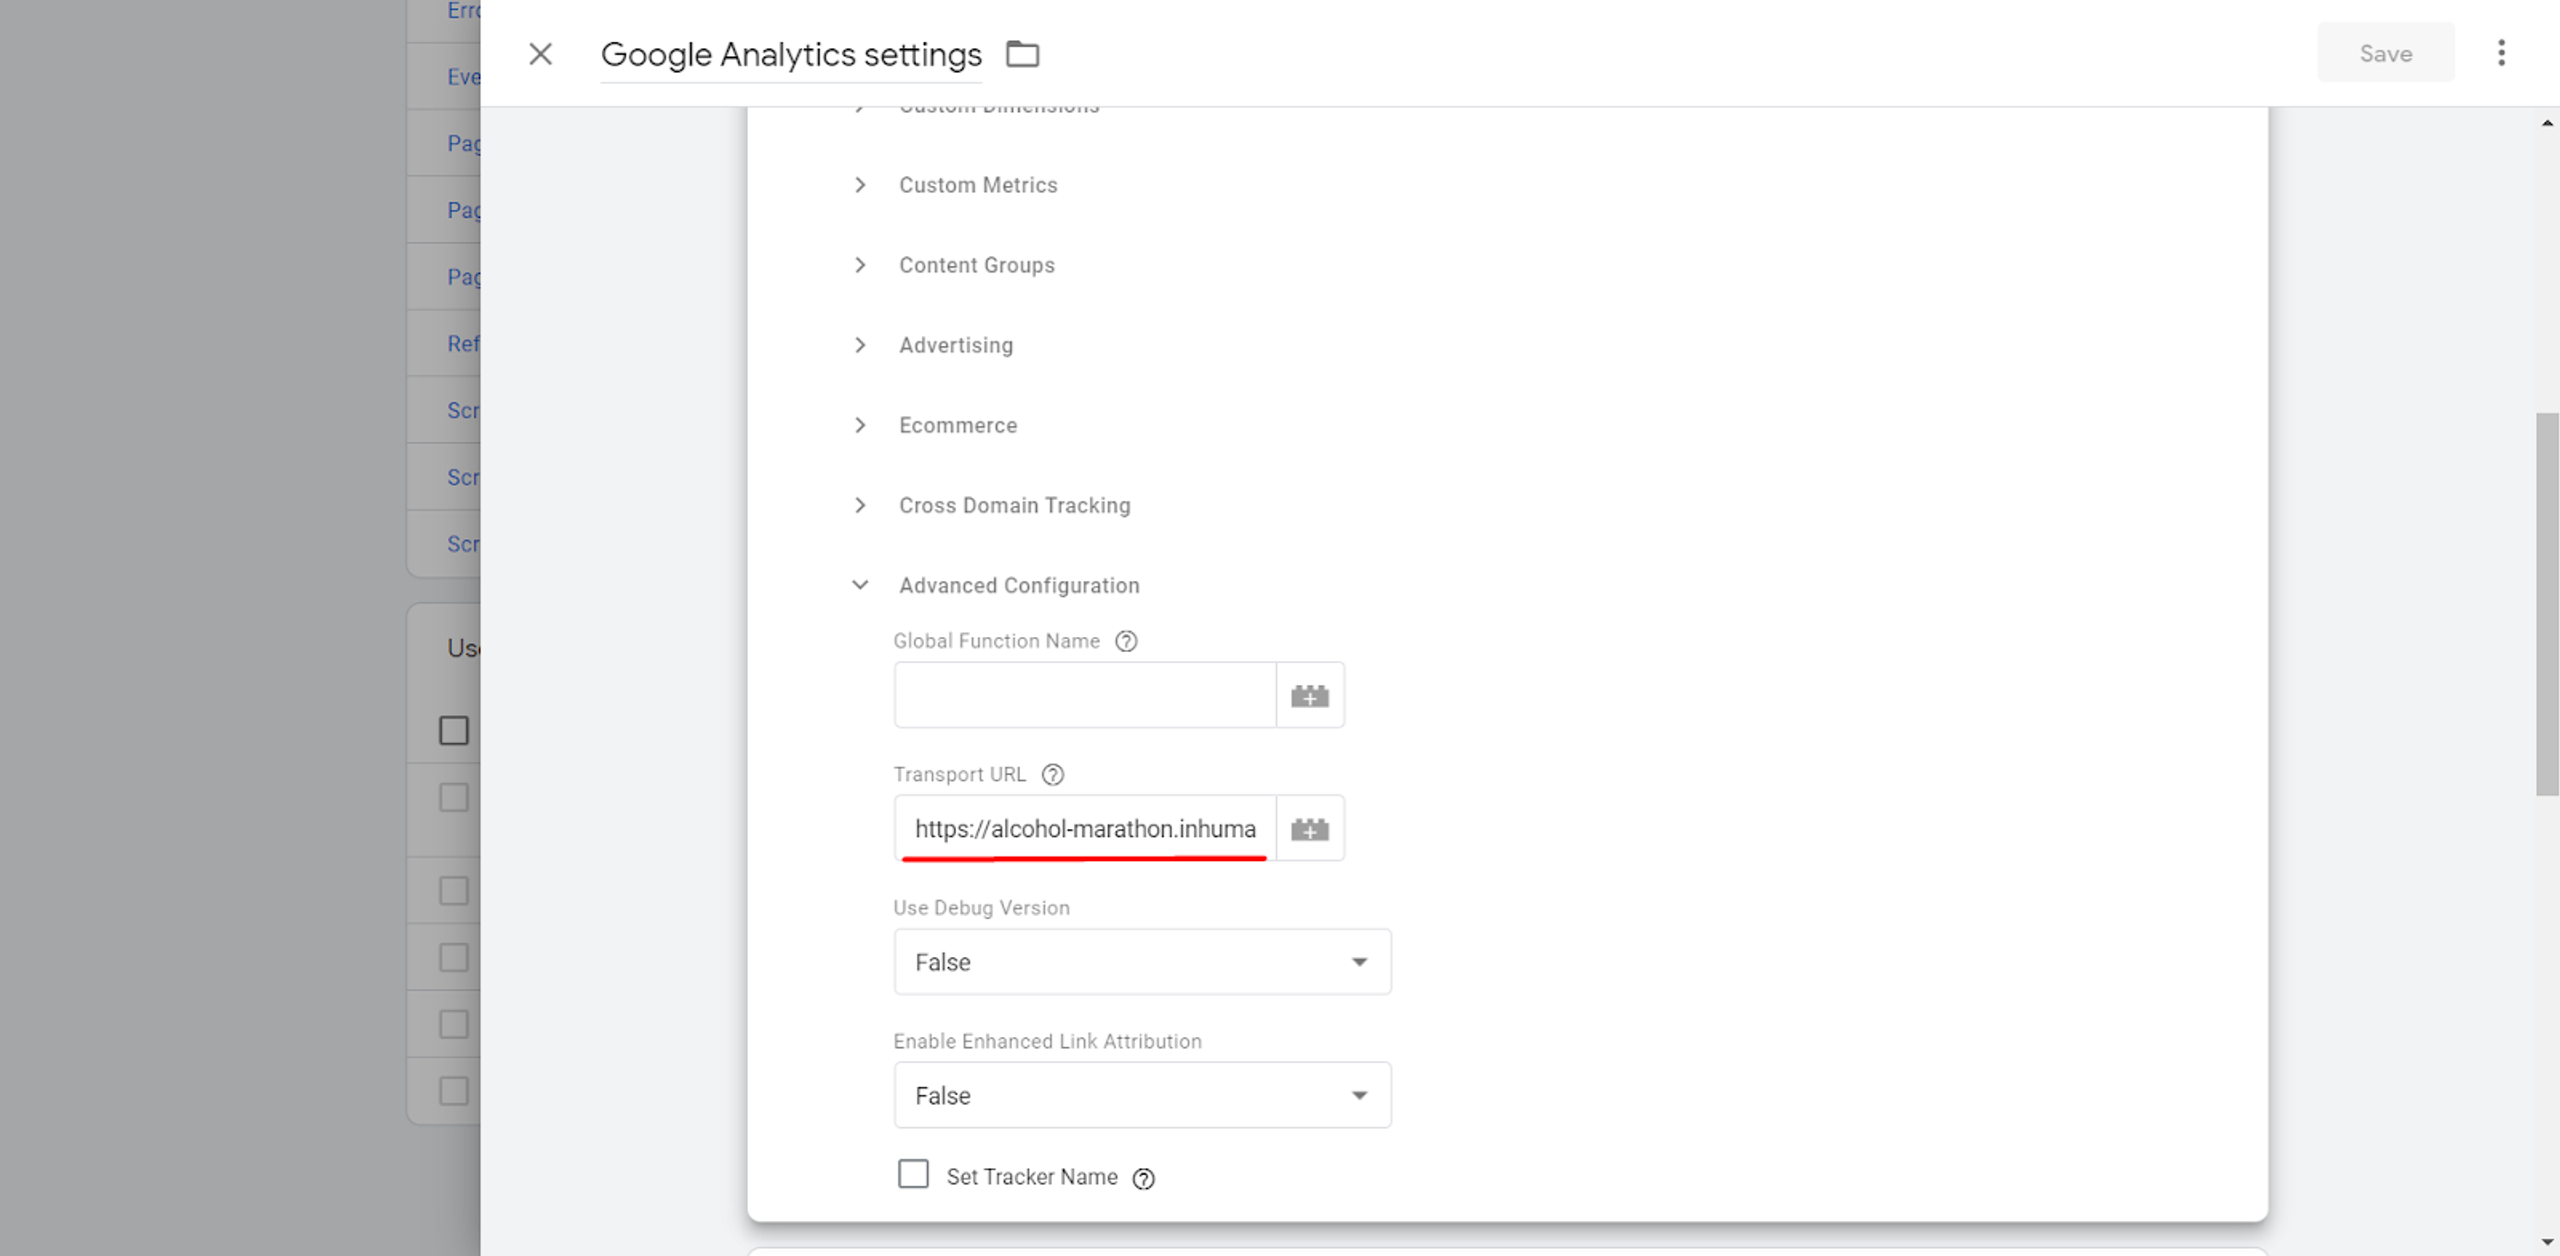Open the Use Debug Version dropdown
Viewport: 2560px width, 1256px height.
(x=1142, y=962)
